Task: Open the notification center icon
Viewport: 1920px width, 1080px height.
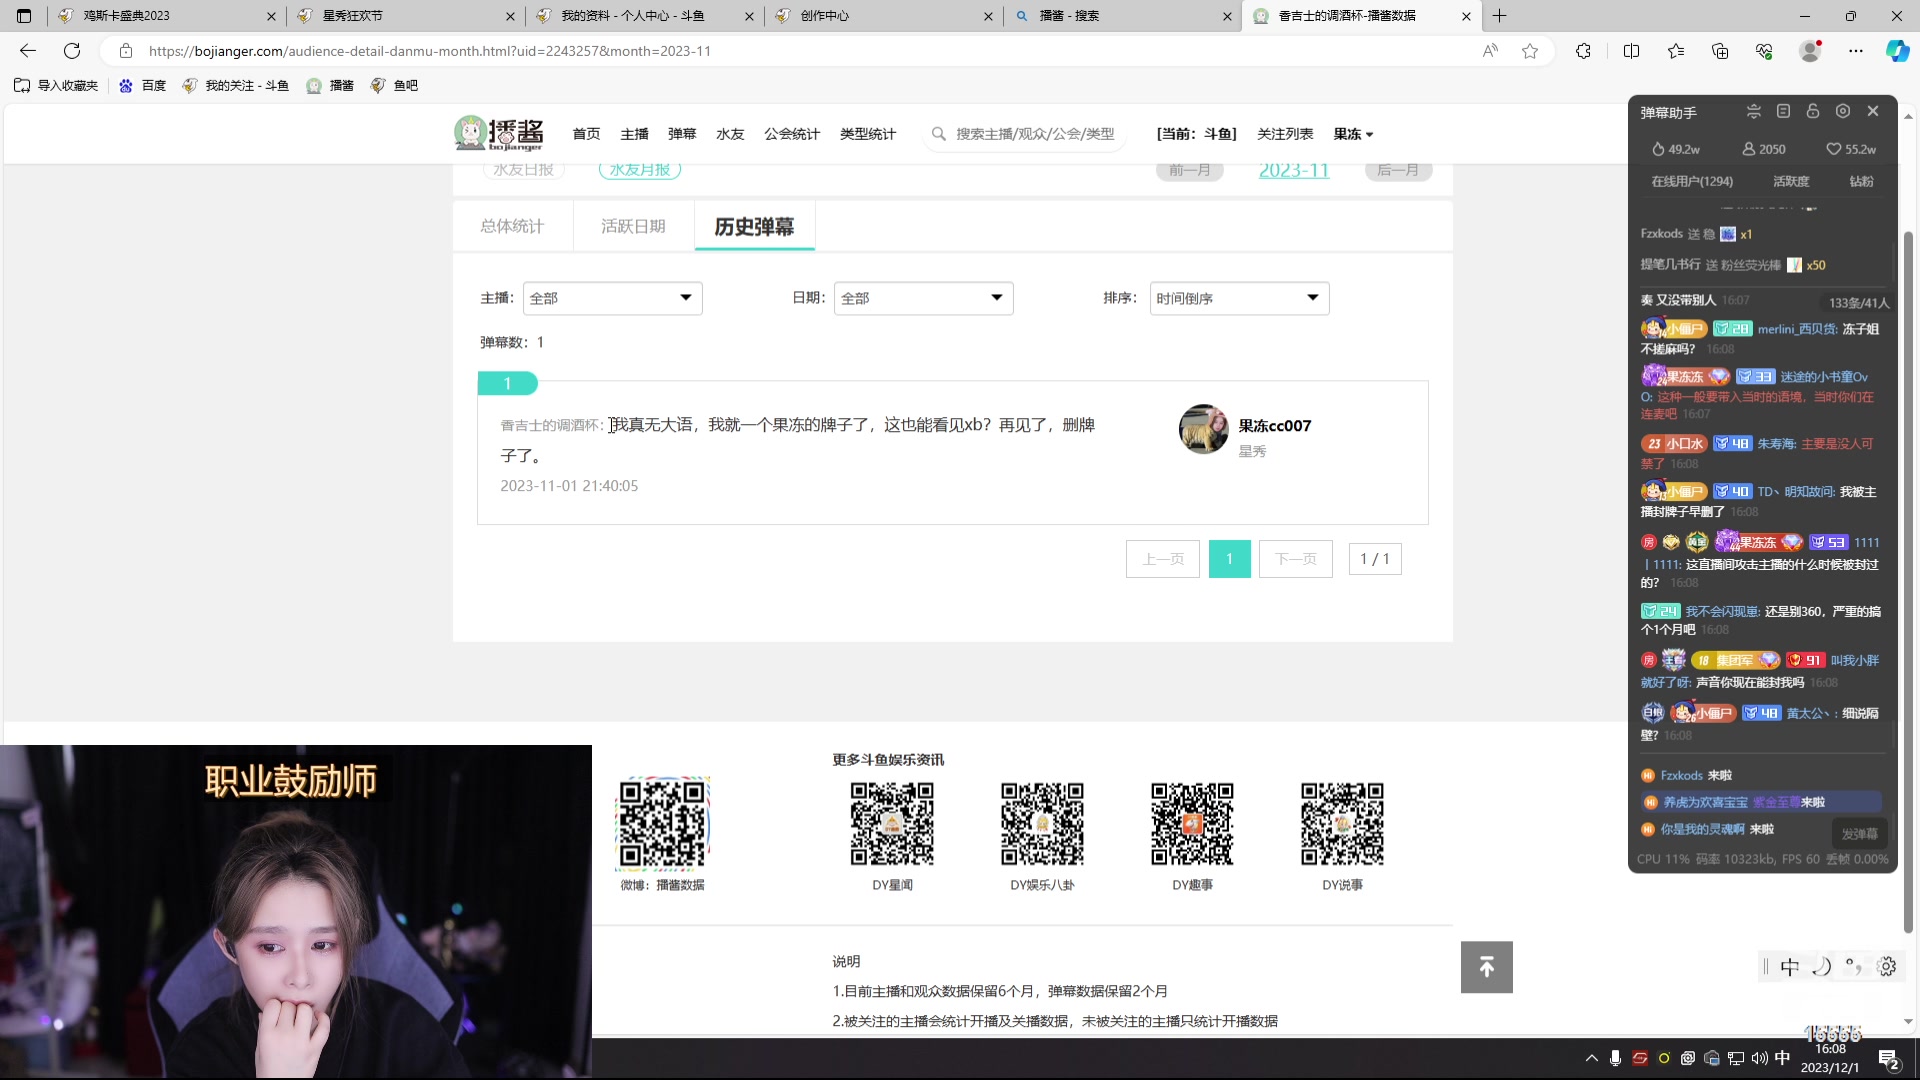Action: 1889,1059
